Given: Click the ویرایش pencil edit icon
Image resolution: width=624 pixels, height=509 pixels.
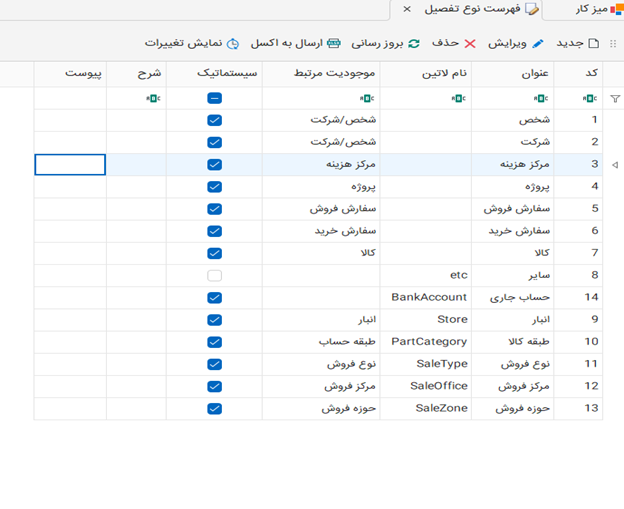Looking at the screenshot, I should 538,44.
